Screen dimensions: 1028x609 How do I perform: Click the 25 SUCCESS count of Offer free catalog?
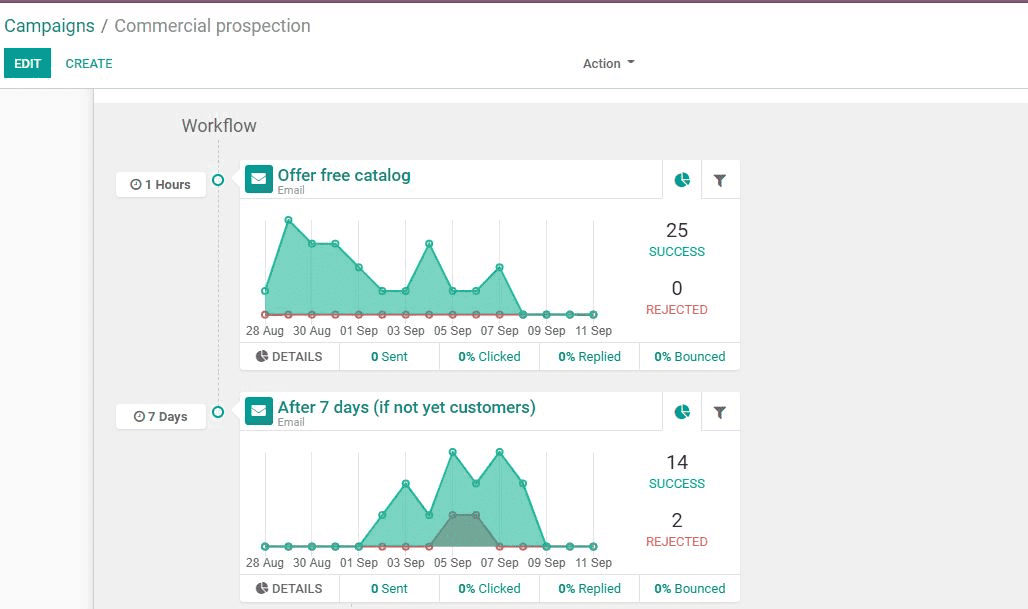pos(677,239)
